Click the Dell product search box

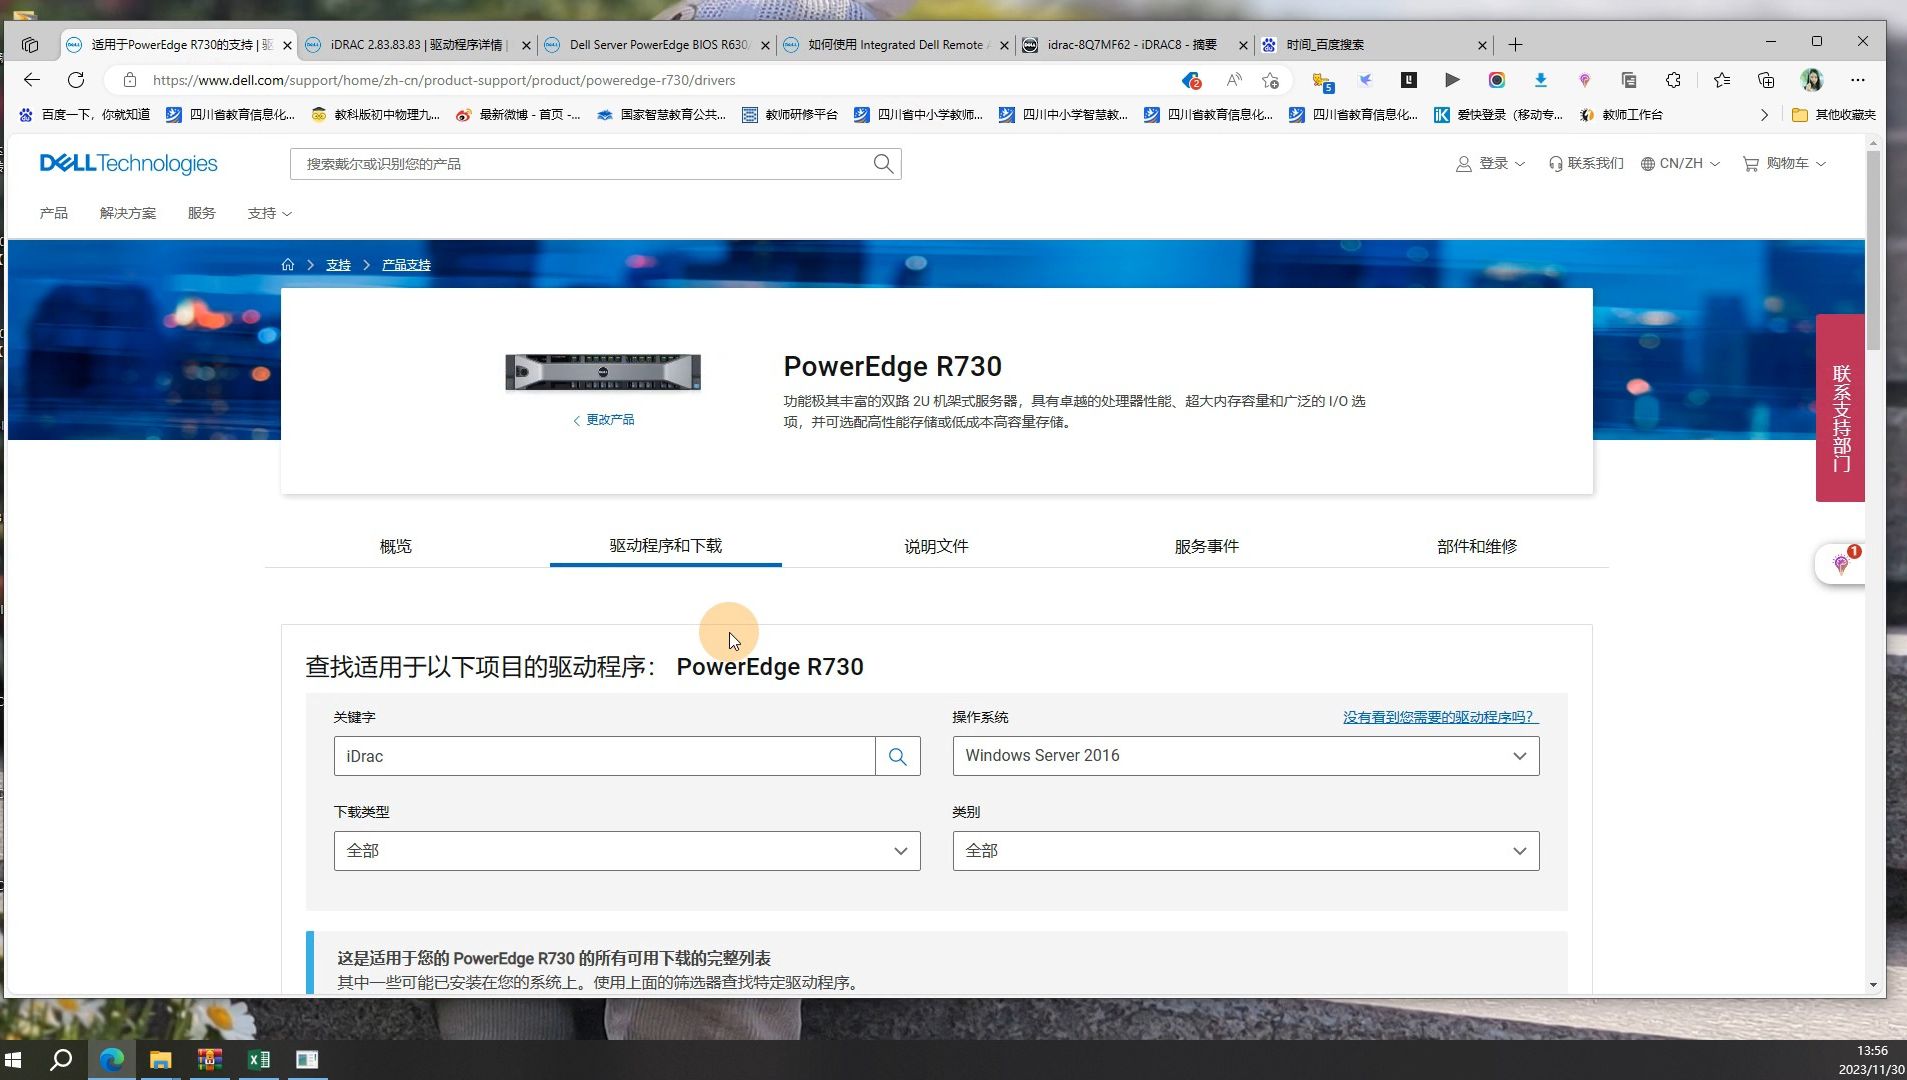[x=580, y=164]
